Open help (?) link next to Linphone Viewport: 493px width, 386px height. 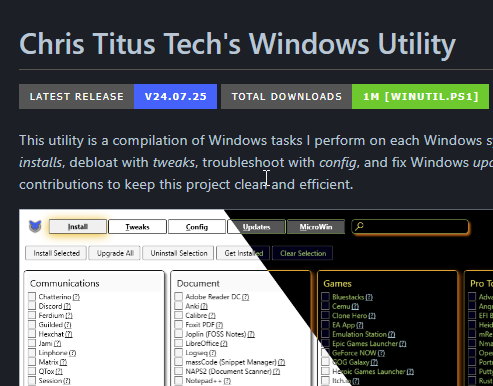[x=72, y=353]
